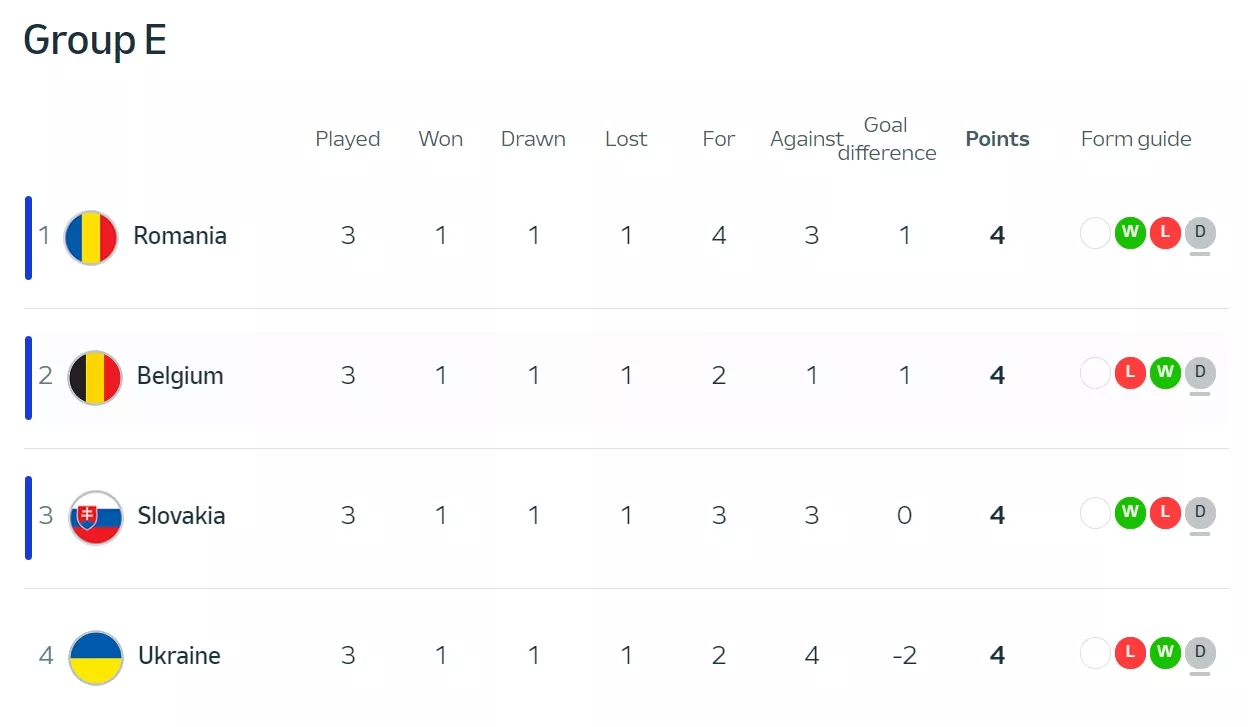Click the Form guide column header

1136,139
